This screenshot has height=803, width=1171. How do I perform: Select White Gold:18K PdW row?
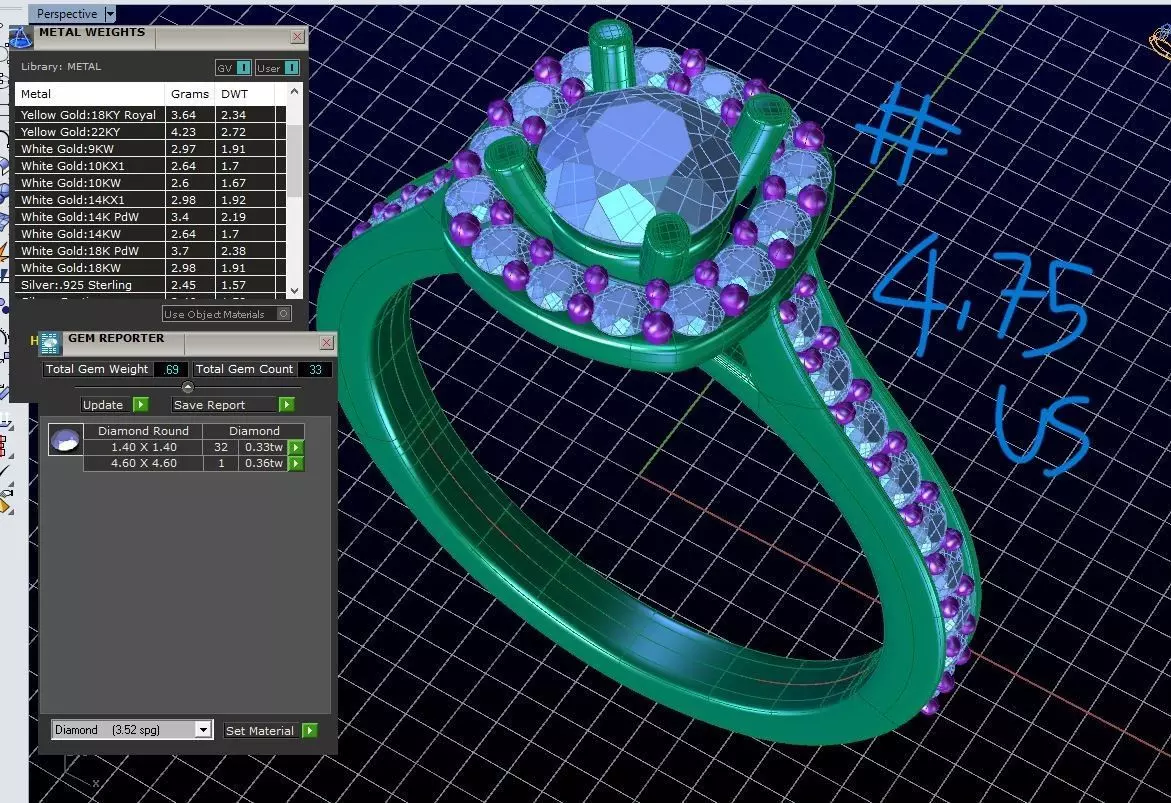tap(151, 251)
